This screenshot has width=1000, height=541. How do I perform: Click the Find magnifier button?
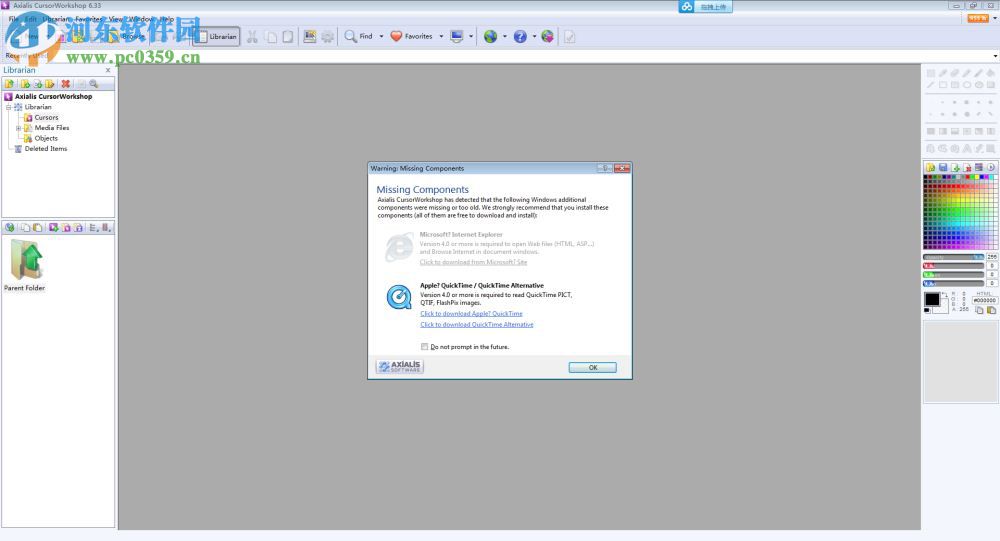[358, 36]
